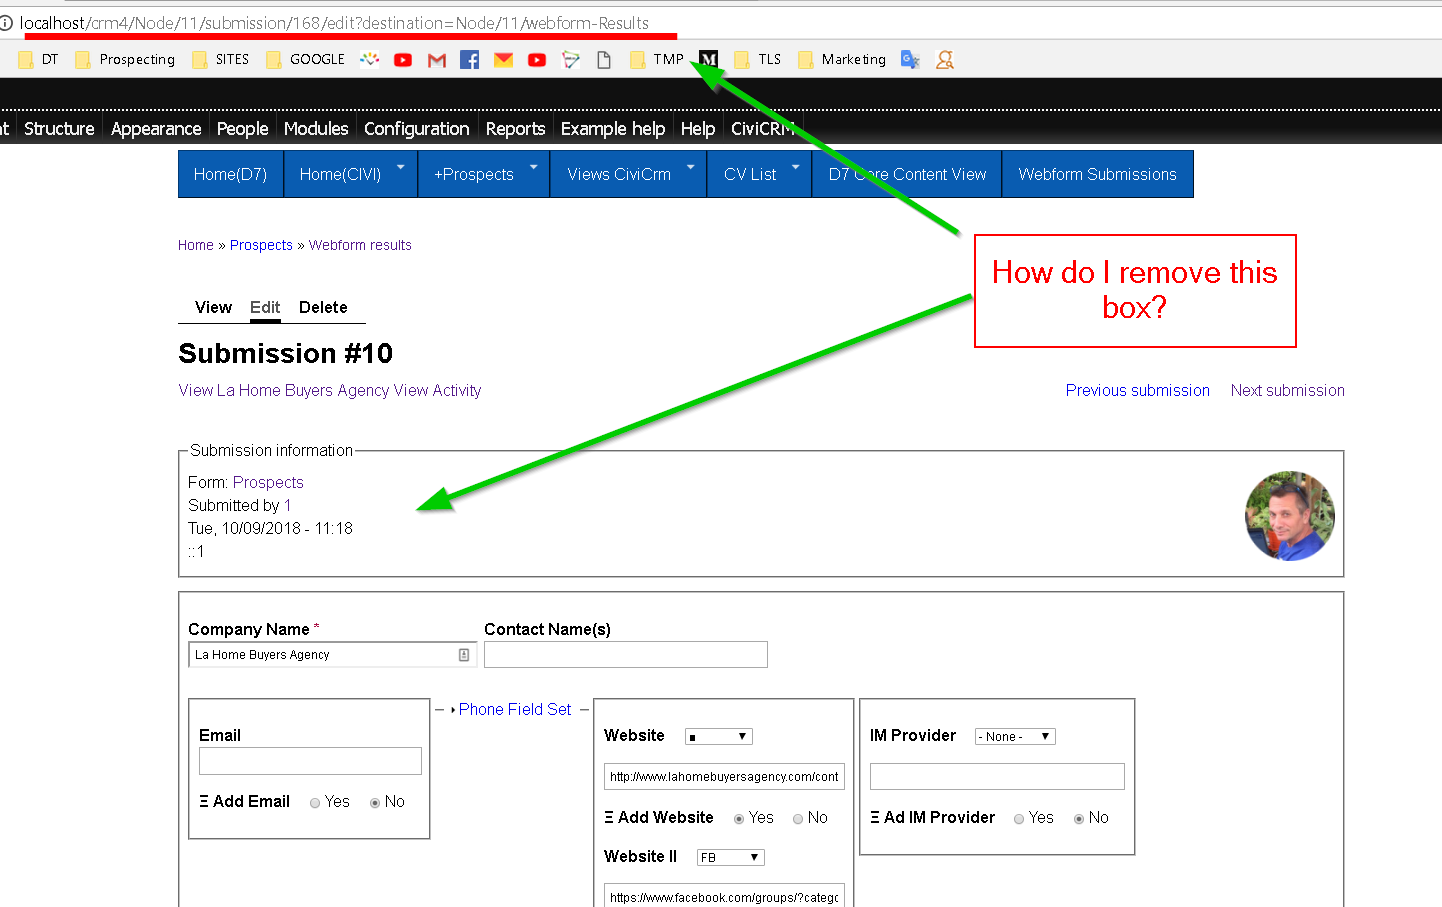Select No for Ad IM Provider
The width and height of the screenshot is (1442, 907).
(x=1079, y=819)
